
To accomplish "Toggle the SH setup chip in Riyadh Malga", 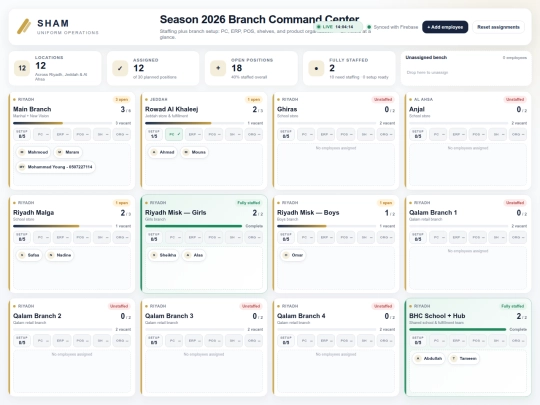I will [x=102, y=237].
